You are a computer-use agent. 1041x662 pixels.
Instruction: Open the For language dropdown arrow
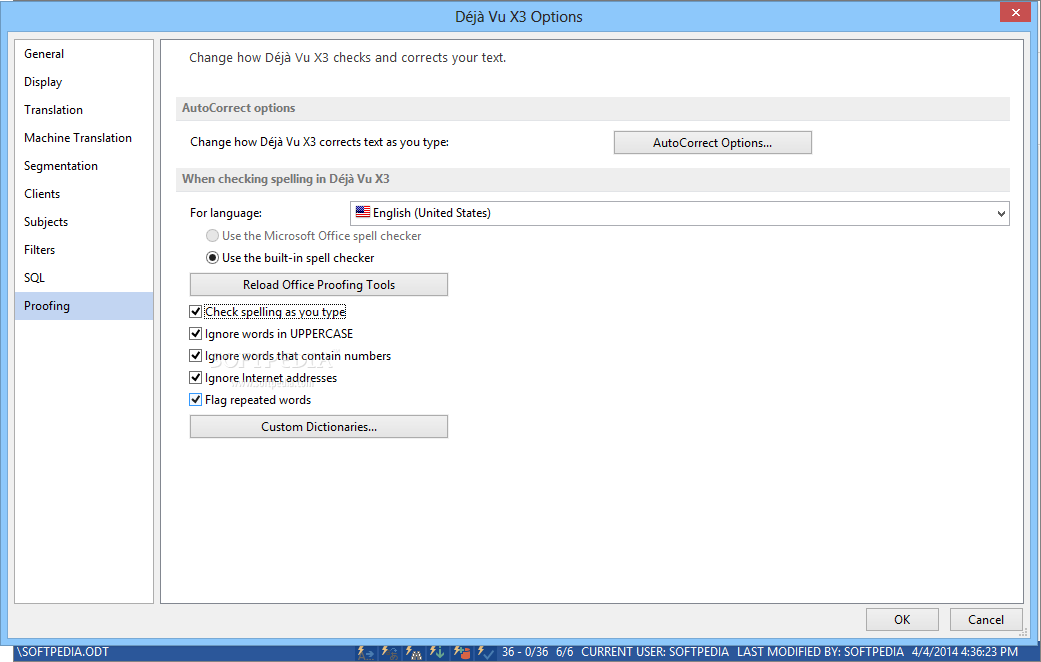[x=1001, y=214]
